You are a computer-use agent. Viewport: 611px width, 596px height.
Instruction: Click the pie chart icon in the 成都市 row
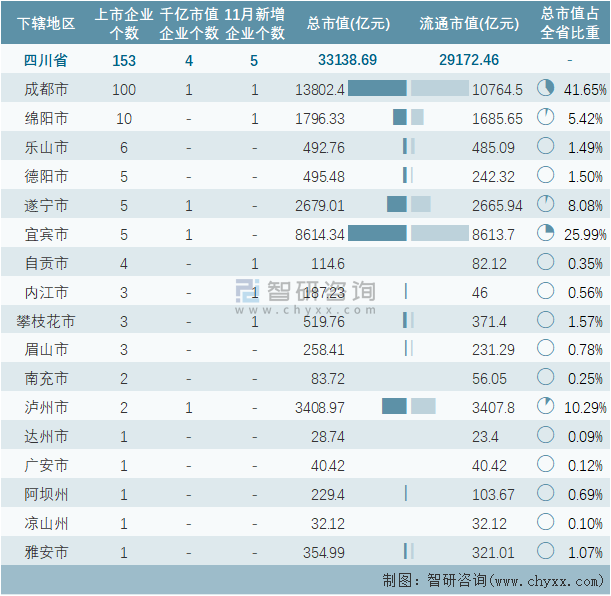pyautogui.click(x=545, y=89)
